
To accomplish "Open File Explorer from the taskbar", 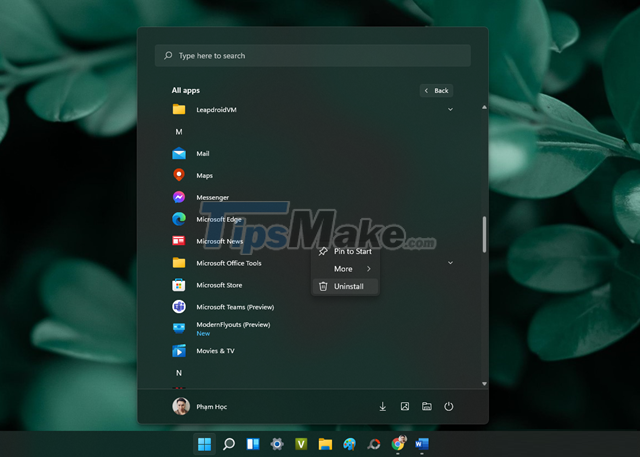I will (x=325, y=444).
